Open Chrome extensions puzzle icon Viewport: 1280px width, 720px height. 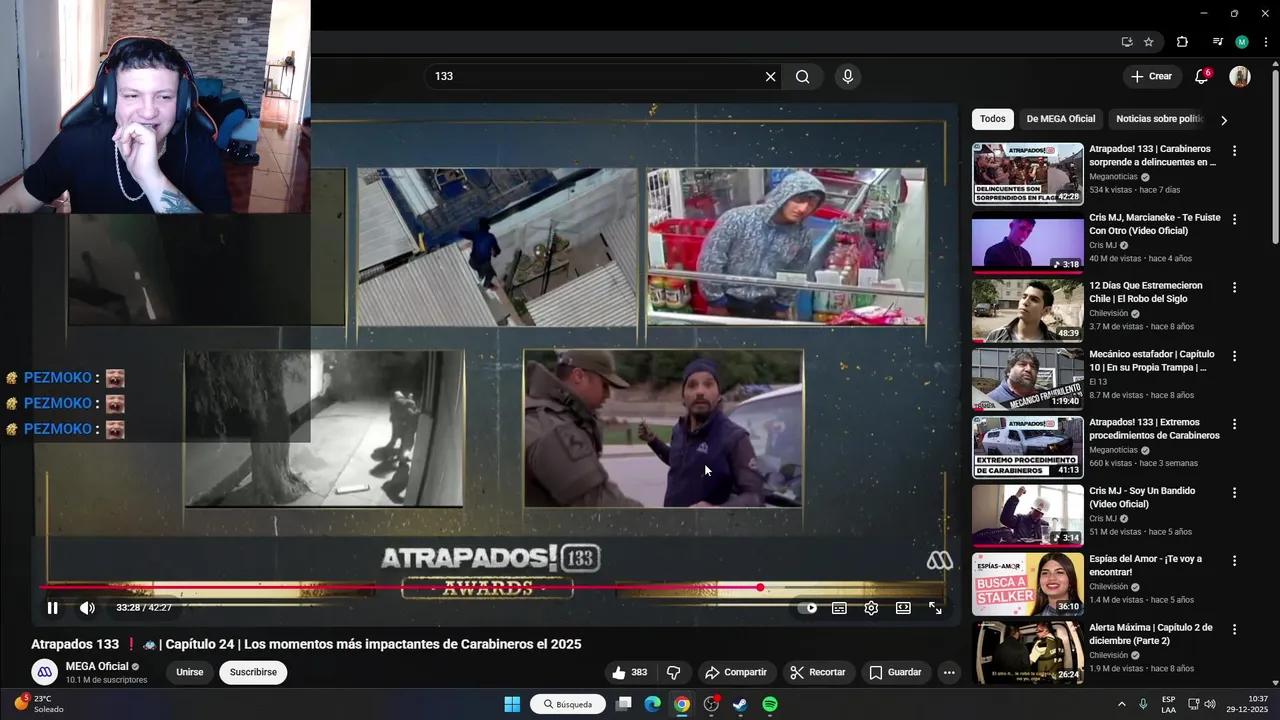click(1182, 42)
